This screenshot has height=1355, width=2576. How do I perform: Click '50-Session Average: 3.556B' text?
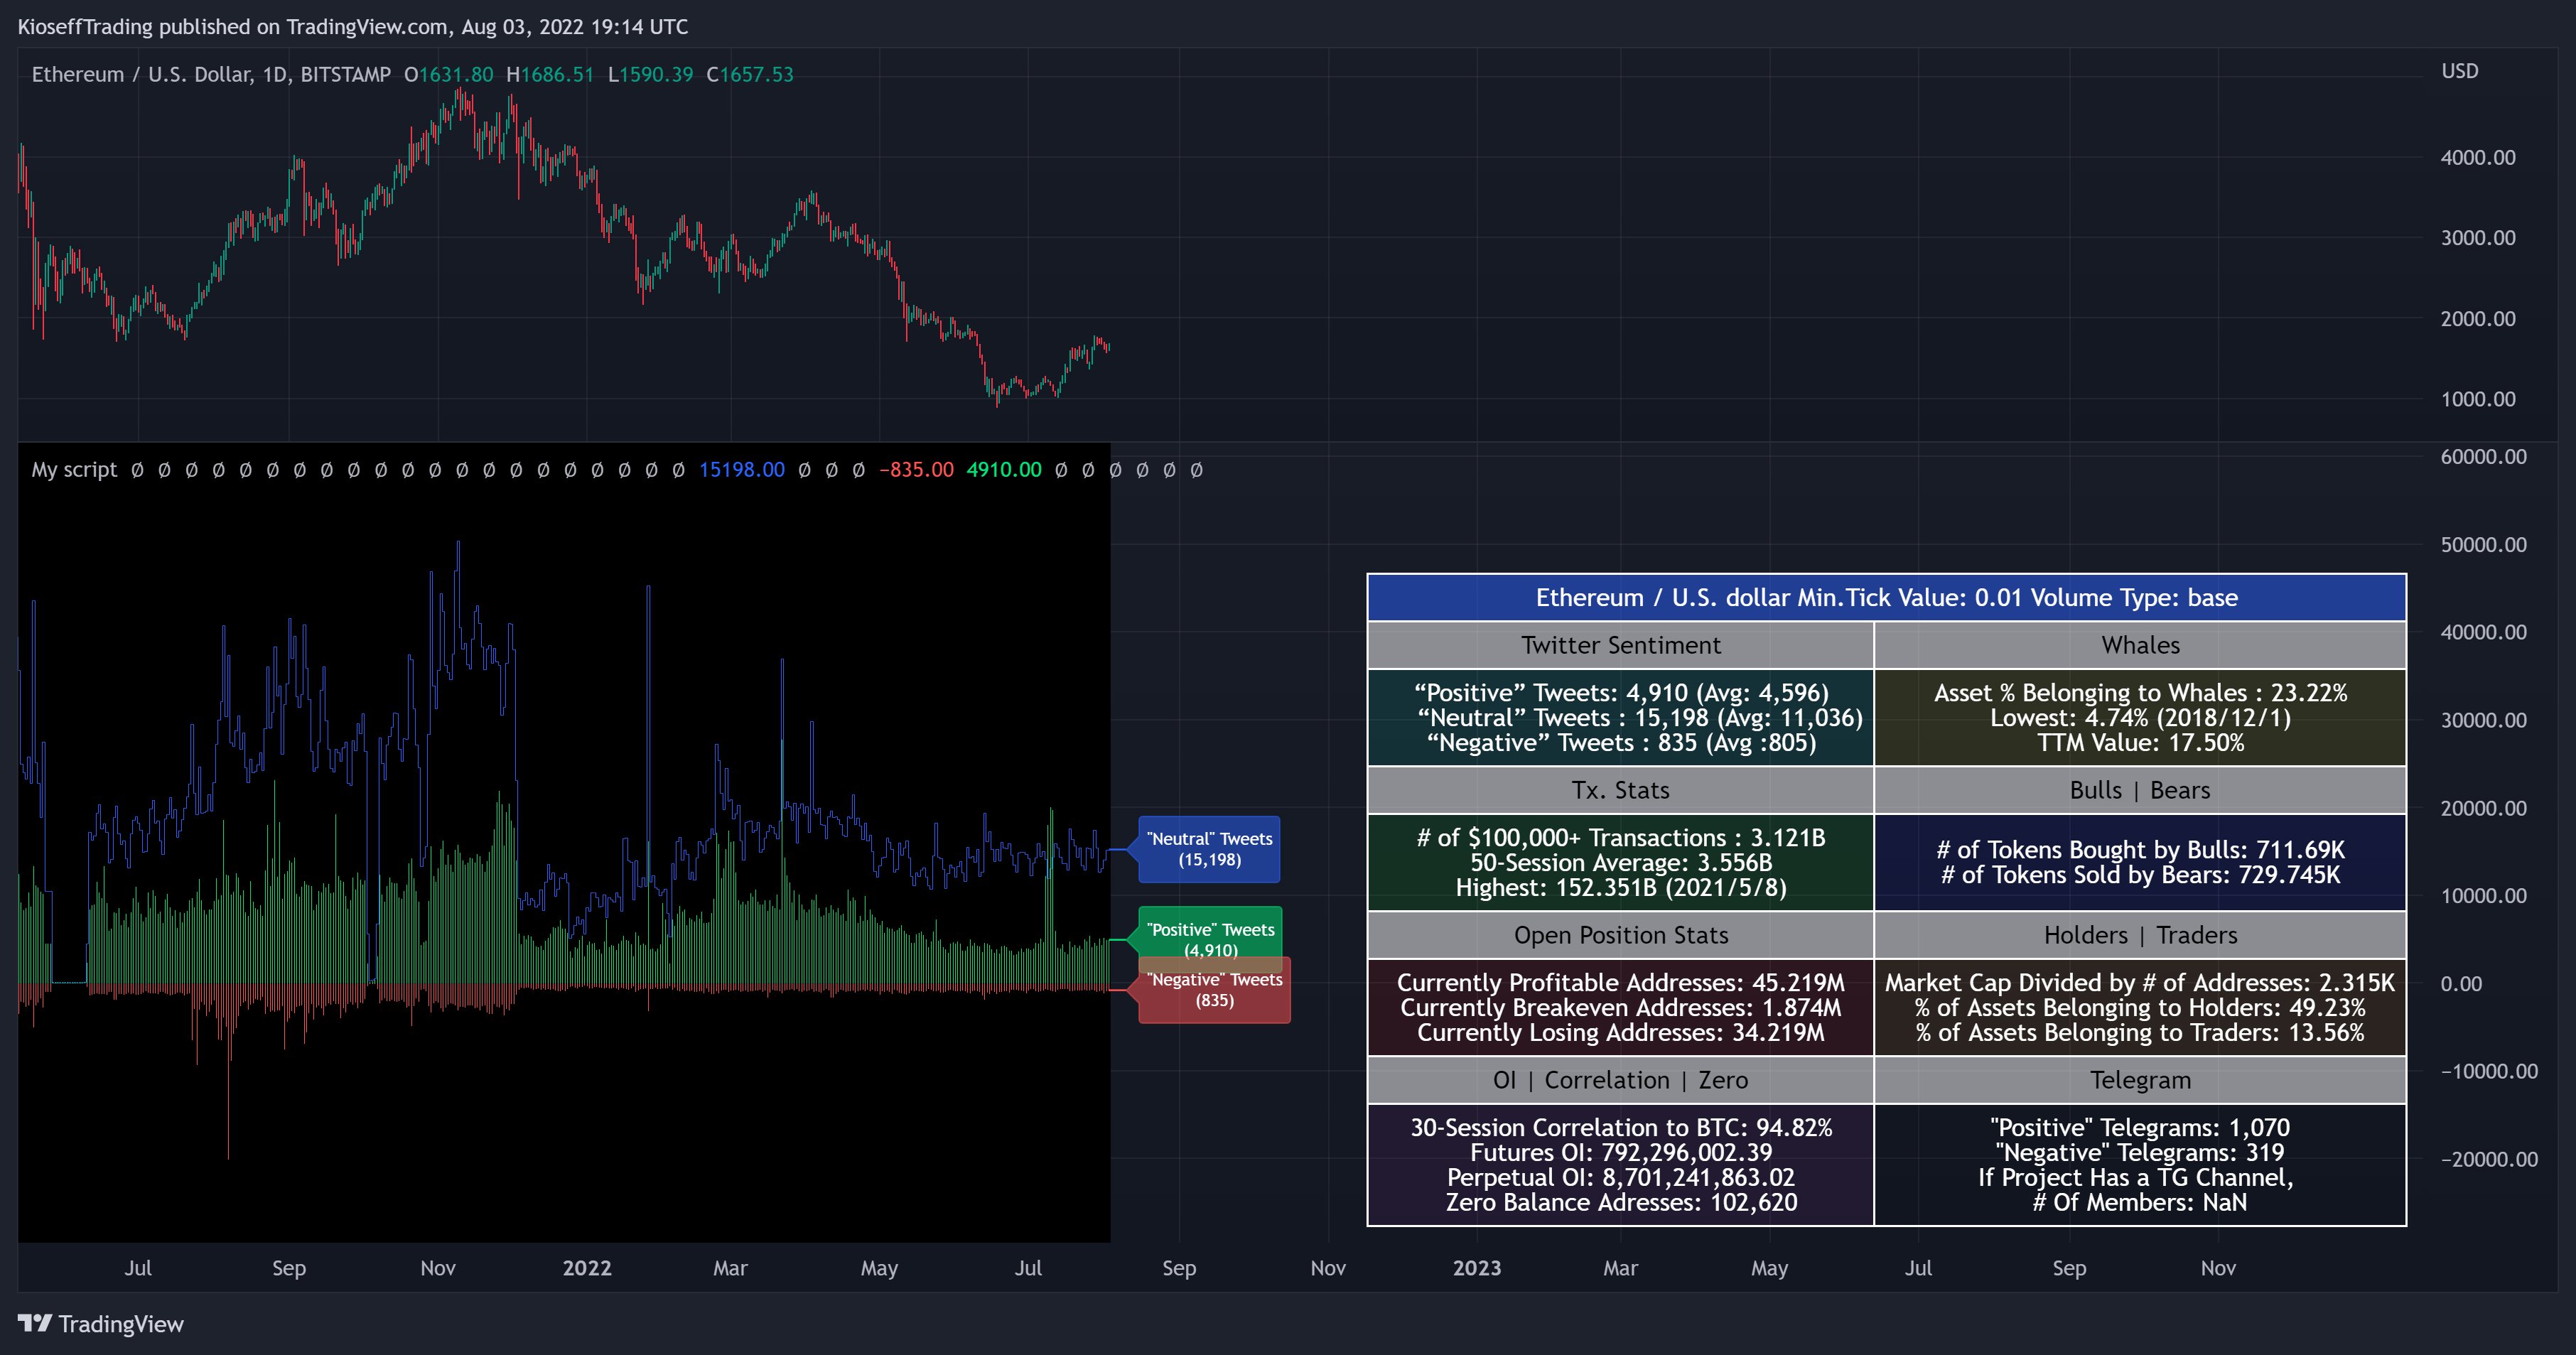(1621, 863)
